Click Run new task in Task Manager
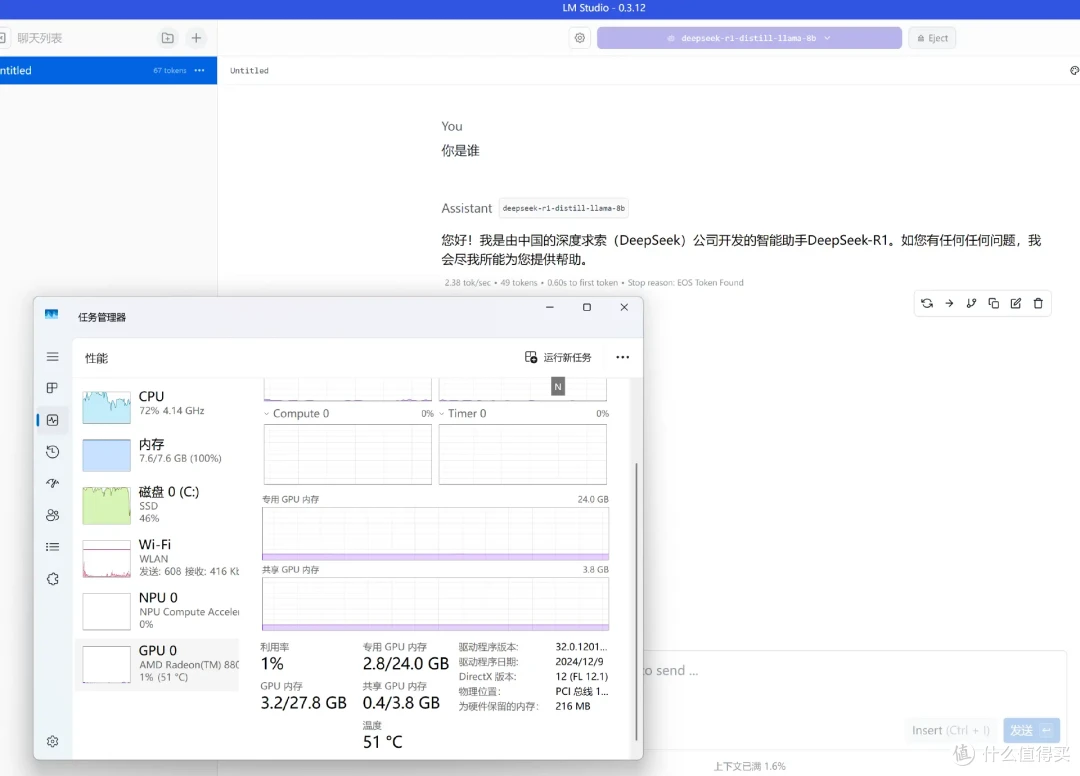 coord(558,357)
